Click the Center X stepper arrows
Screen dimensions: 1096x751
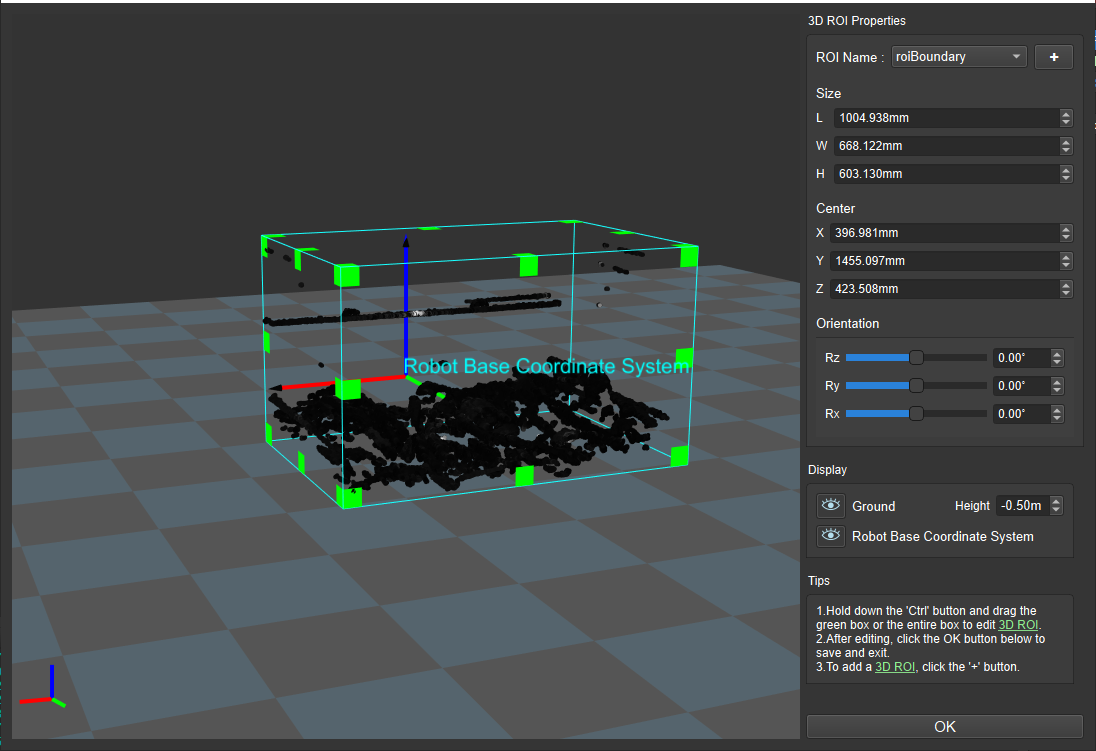pos(1066,233)
